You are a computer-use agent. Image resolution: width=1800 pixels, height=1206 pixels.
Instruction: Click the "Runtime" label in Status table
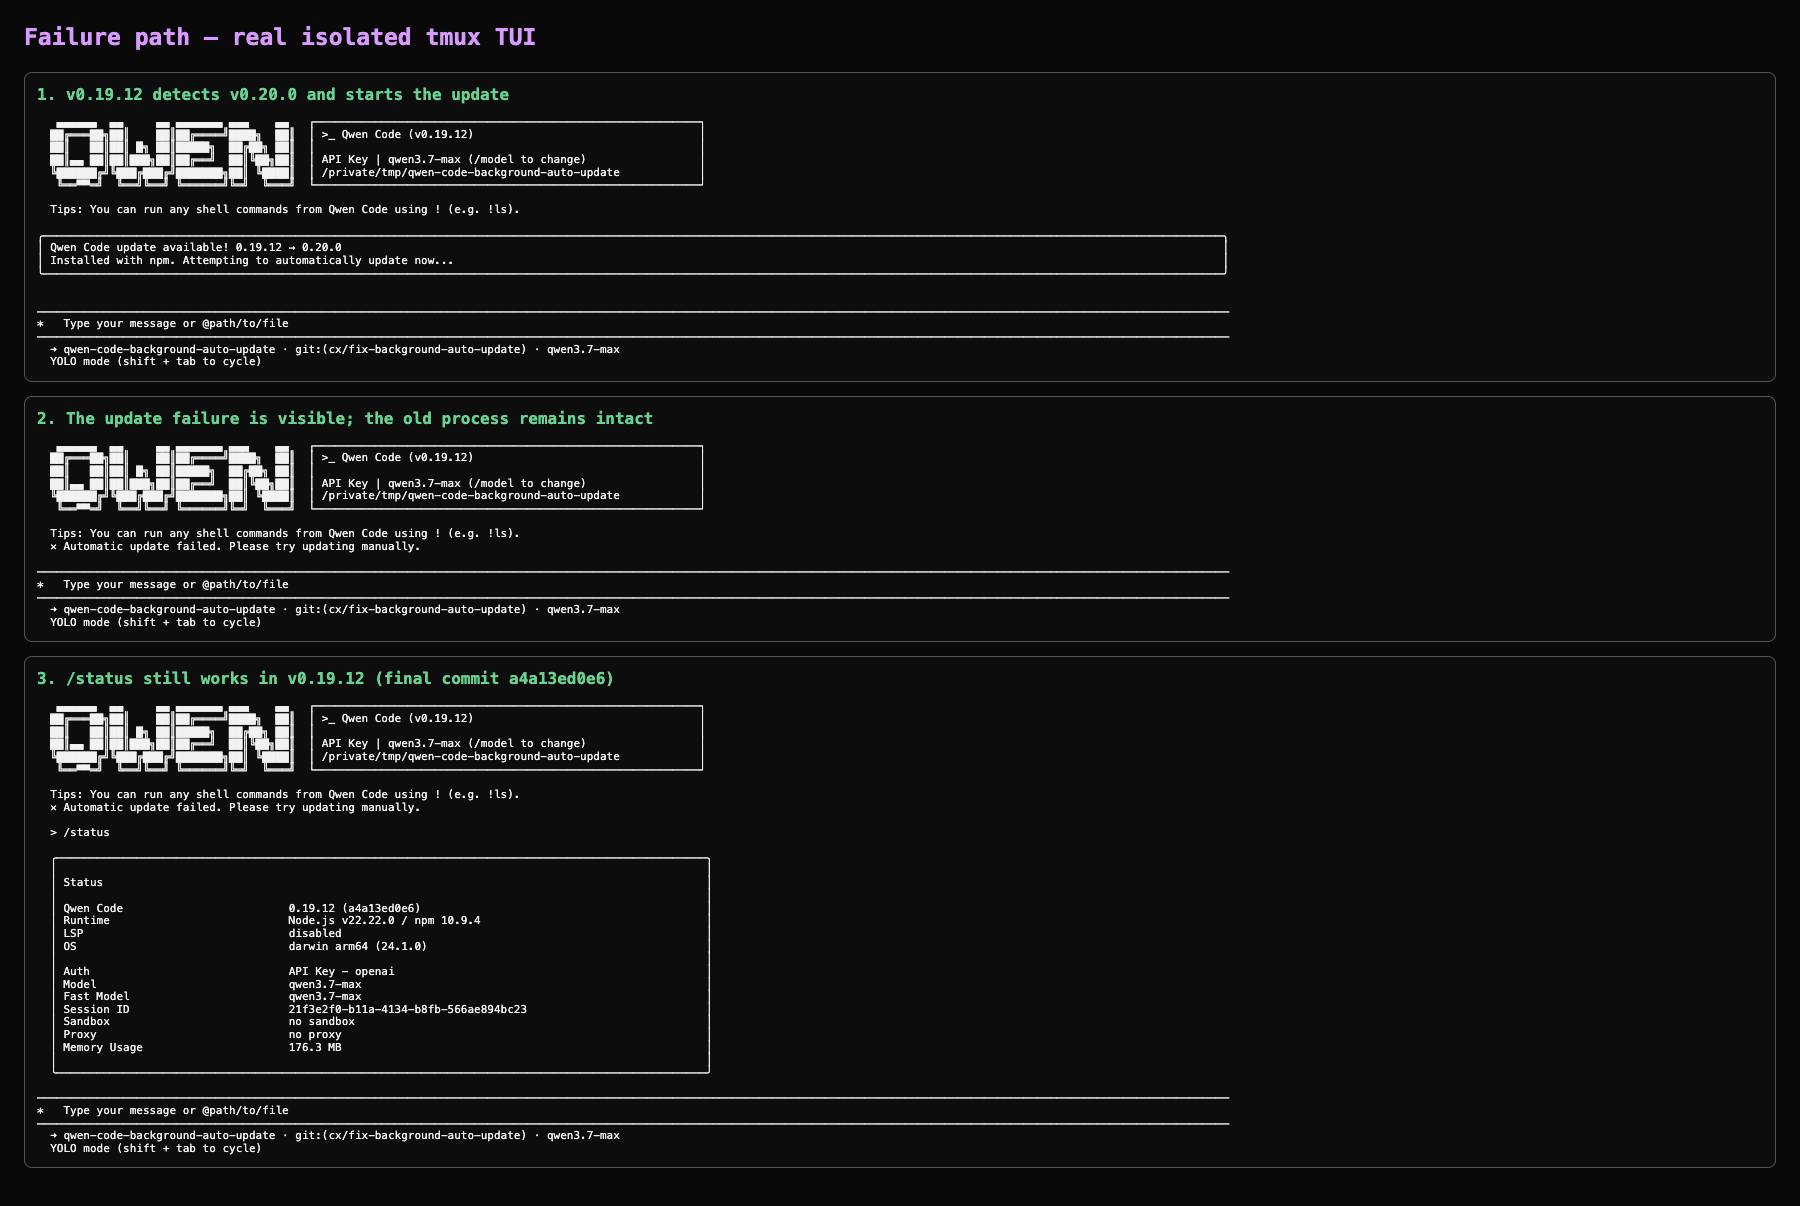tap(86, 920)
